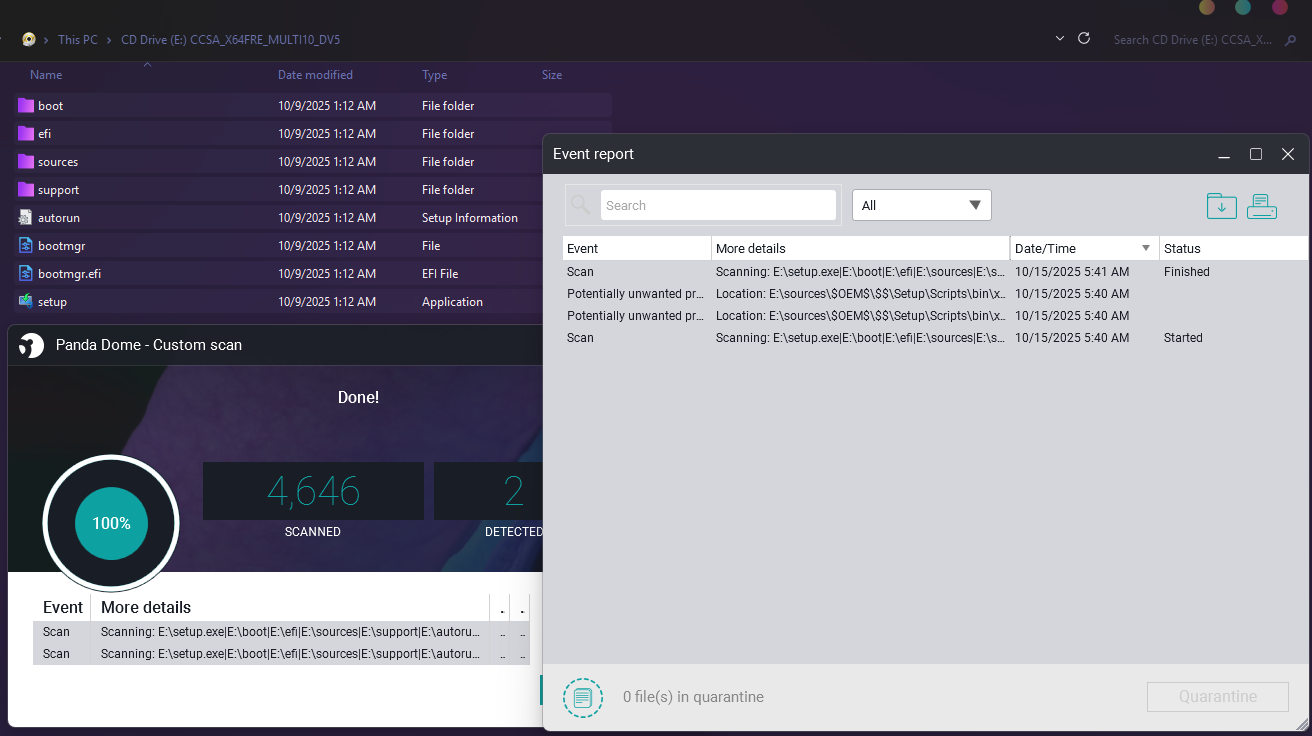Click the autorun file icon in Explorer

26,217
